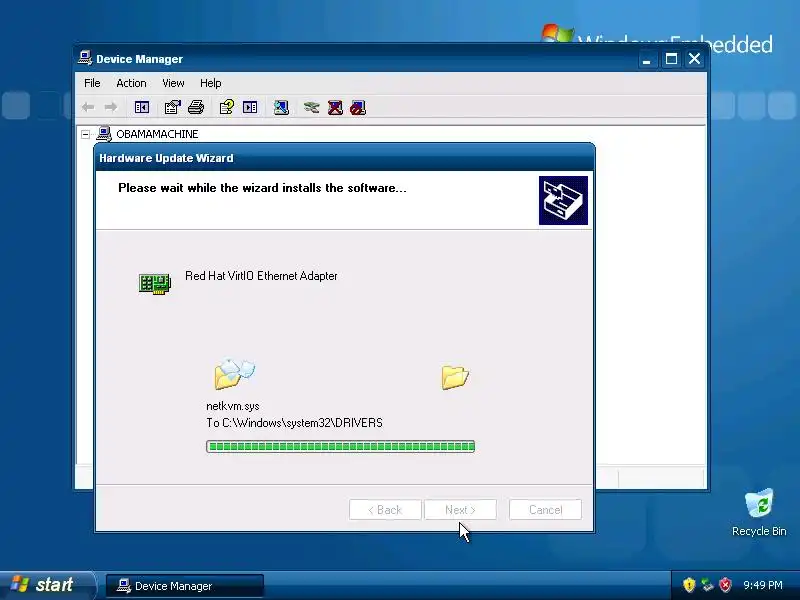Click the Start button
800x600 pixels.
46,585
